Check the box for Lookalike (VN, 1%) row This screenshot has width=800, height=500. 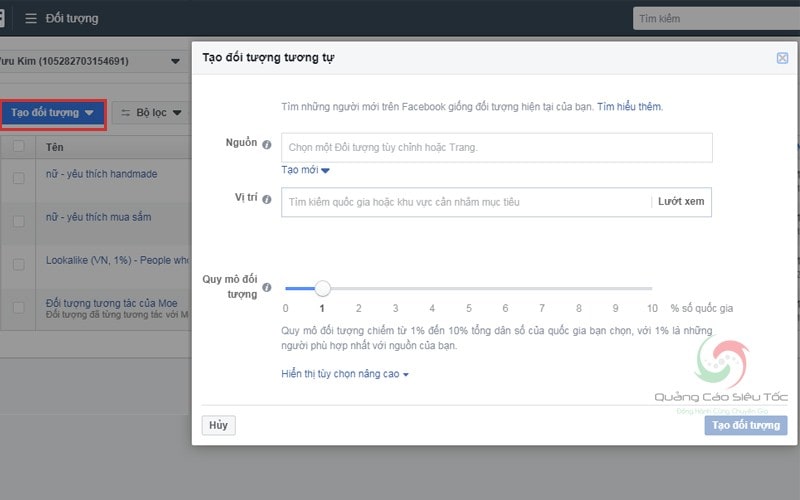pyautogui.click(x=19, y=264)
